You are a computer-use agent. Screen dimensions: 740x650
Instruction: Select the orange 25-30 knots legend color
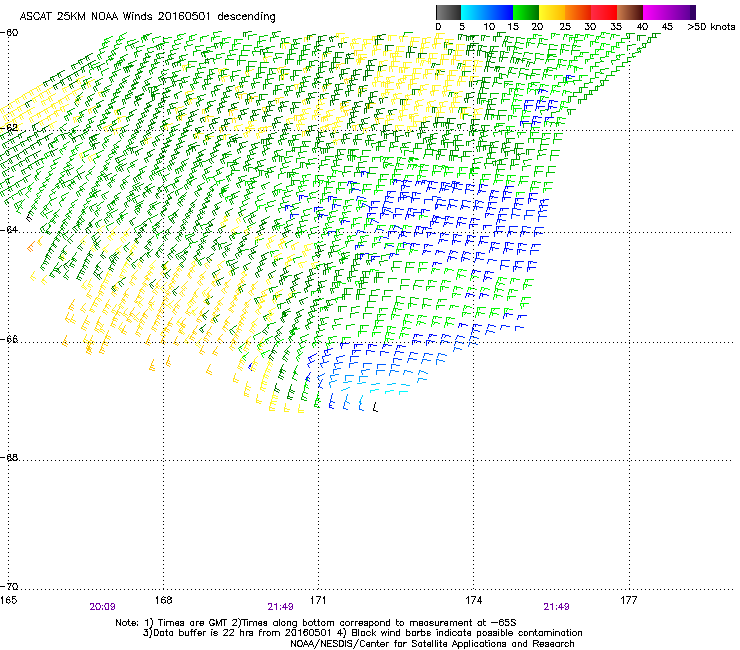[578, 12]
